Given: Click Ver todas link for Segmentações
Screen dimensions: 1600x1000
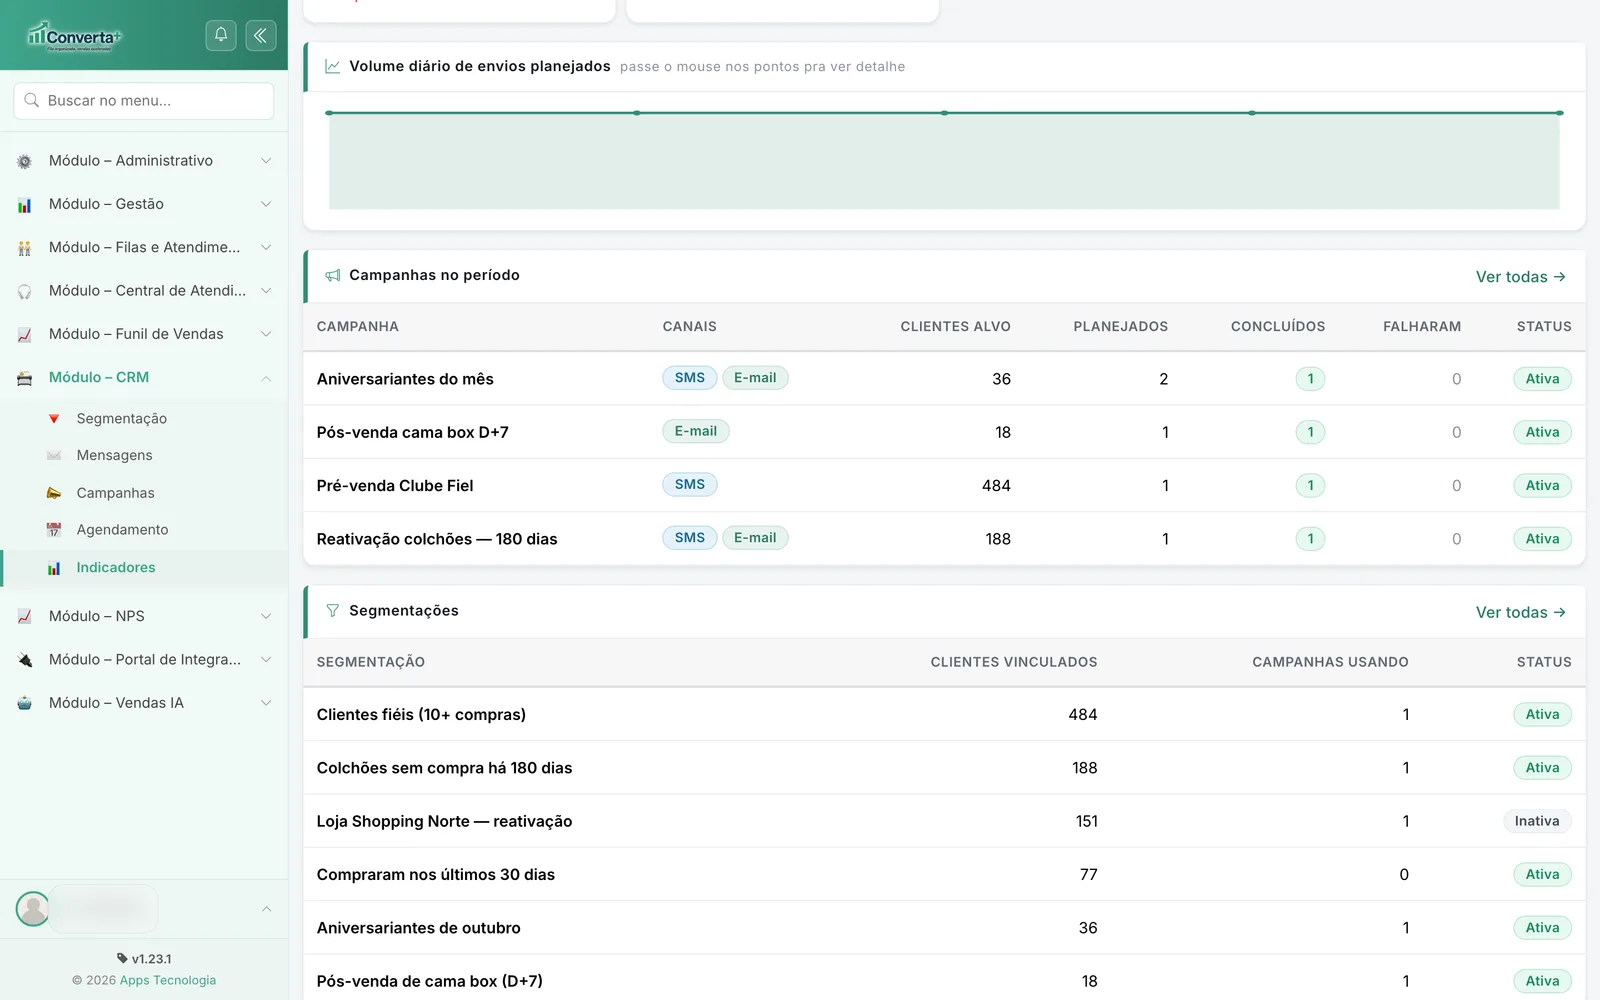Looking at the screenshot, I should [1521, 612].
